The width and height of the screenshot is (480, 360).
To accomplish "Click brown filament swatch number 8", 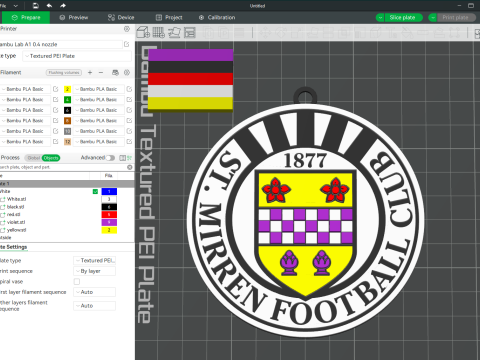I will pos(67,121).
